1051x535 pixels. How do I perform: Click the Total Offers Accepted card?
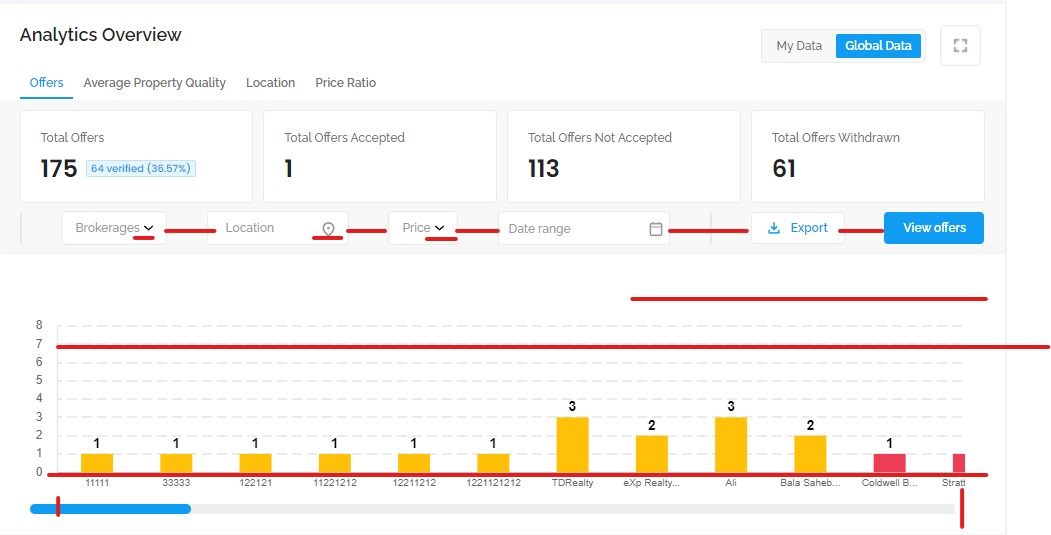[x=379, y=156]
